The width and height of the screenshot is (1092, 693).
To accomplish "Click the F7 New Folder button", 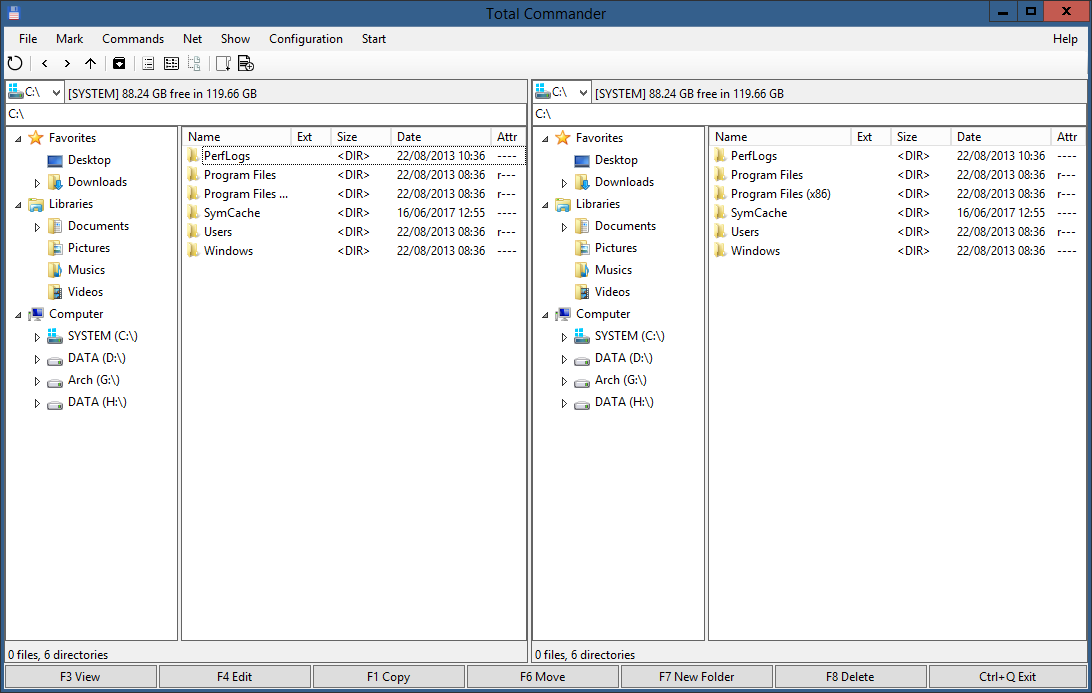I will point(696,676).
